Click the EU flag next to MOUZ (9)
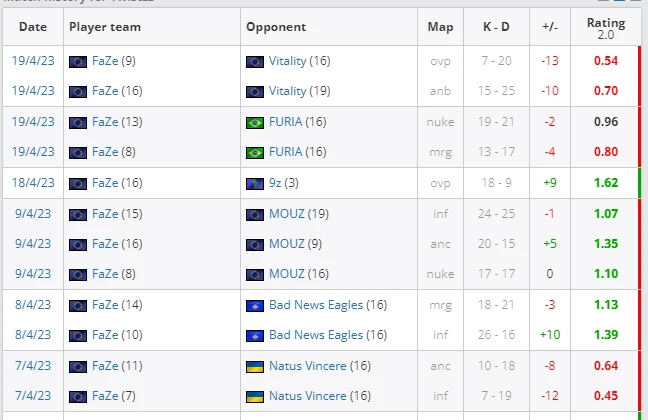The image size is (648, 420). [x=255, y=245]
